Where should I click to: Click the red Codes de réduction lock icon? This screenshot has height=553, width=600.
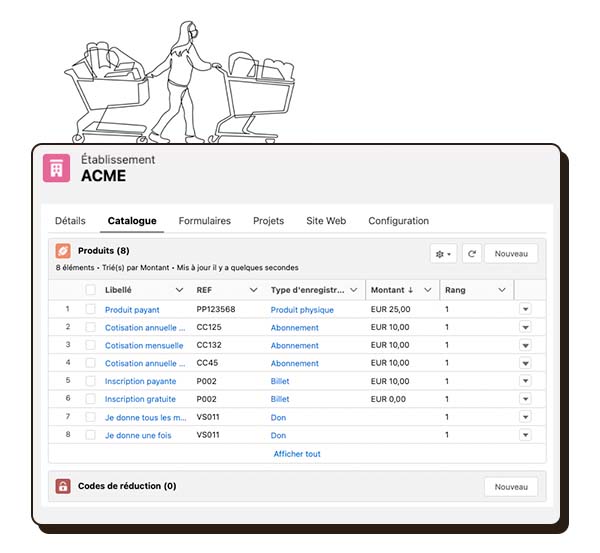pyautogui.click(x=63, y=487)
